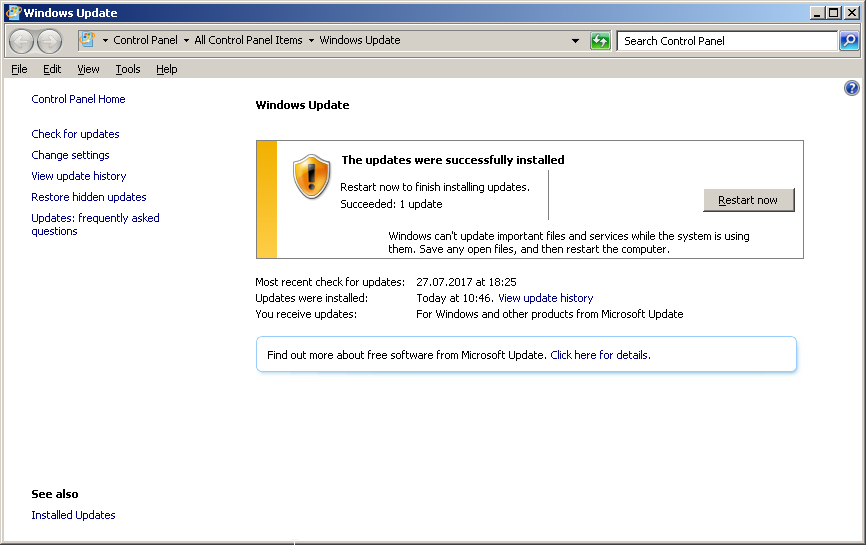
Task: Click View update history beside Today at 10:46
Action: [546, 298]
